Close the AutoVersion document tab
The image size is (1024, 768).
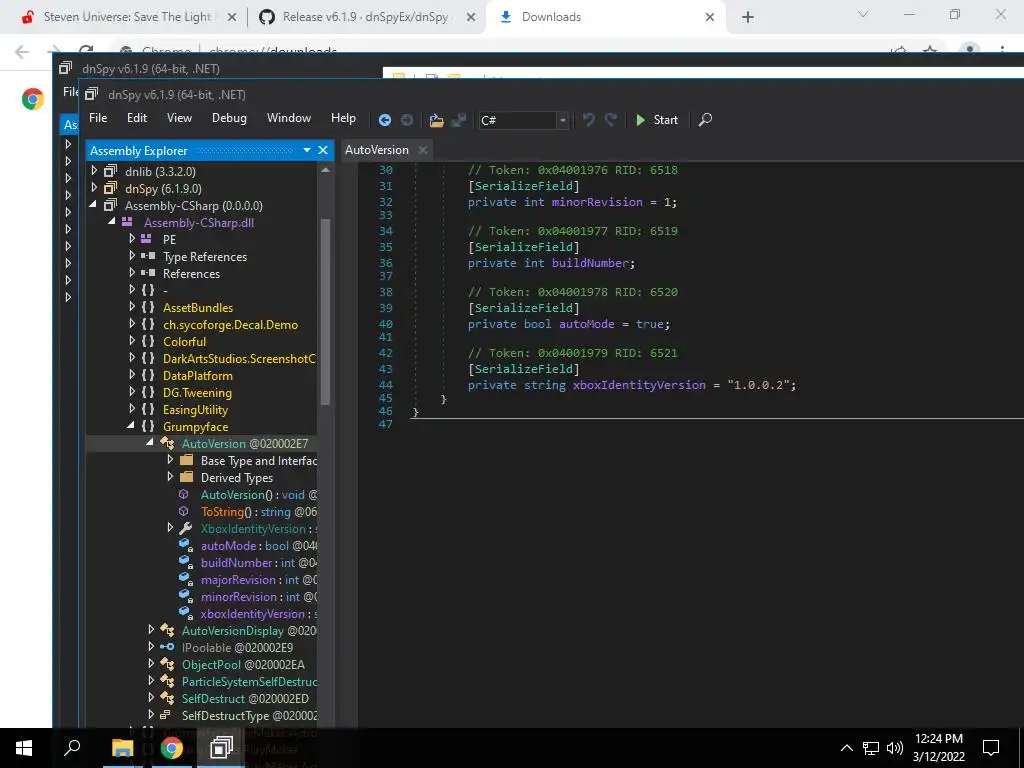[x=423, y=150]
